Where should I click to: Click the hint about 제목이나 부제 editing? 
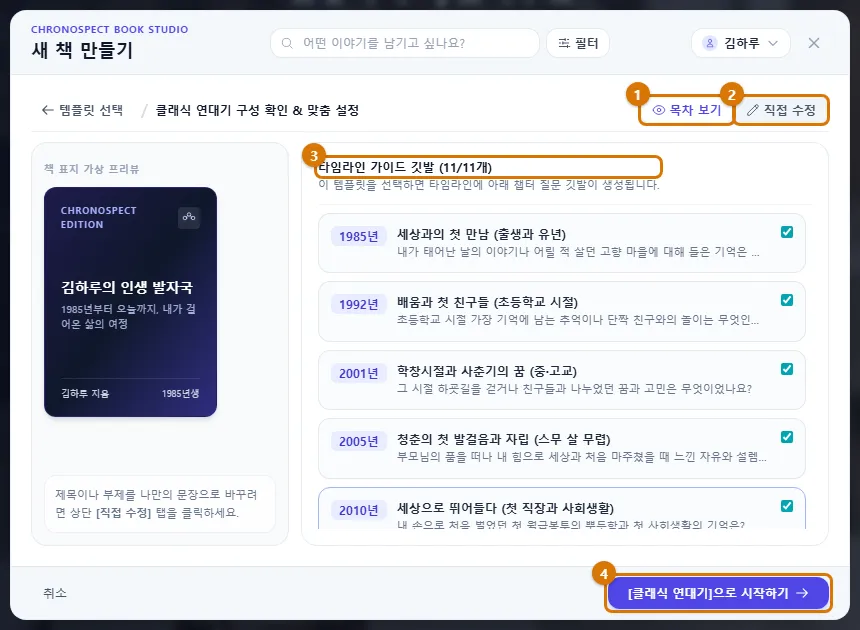coord(160,503)
